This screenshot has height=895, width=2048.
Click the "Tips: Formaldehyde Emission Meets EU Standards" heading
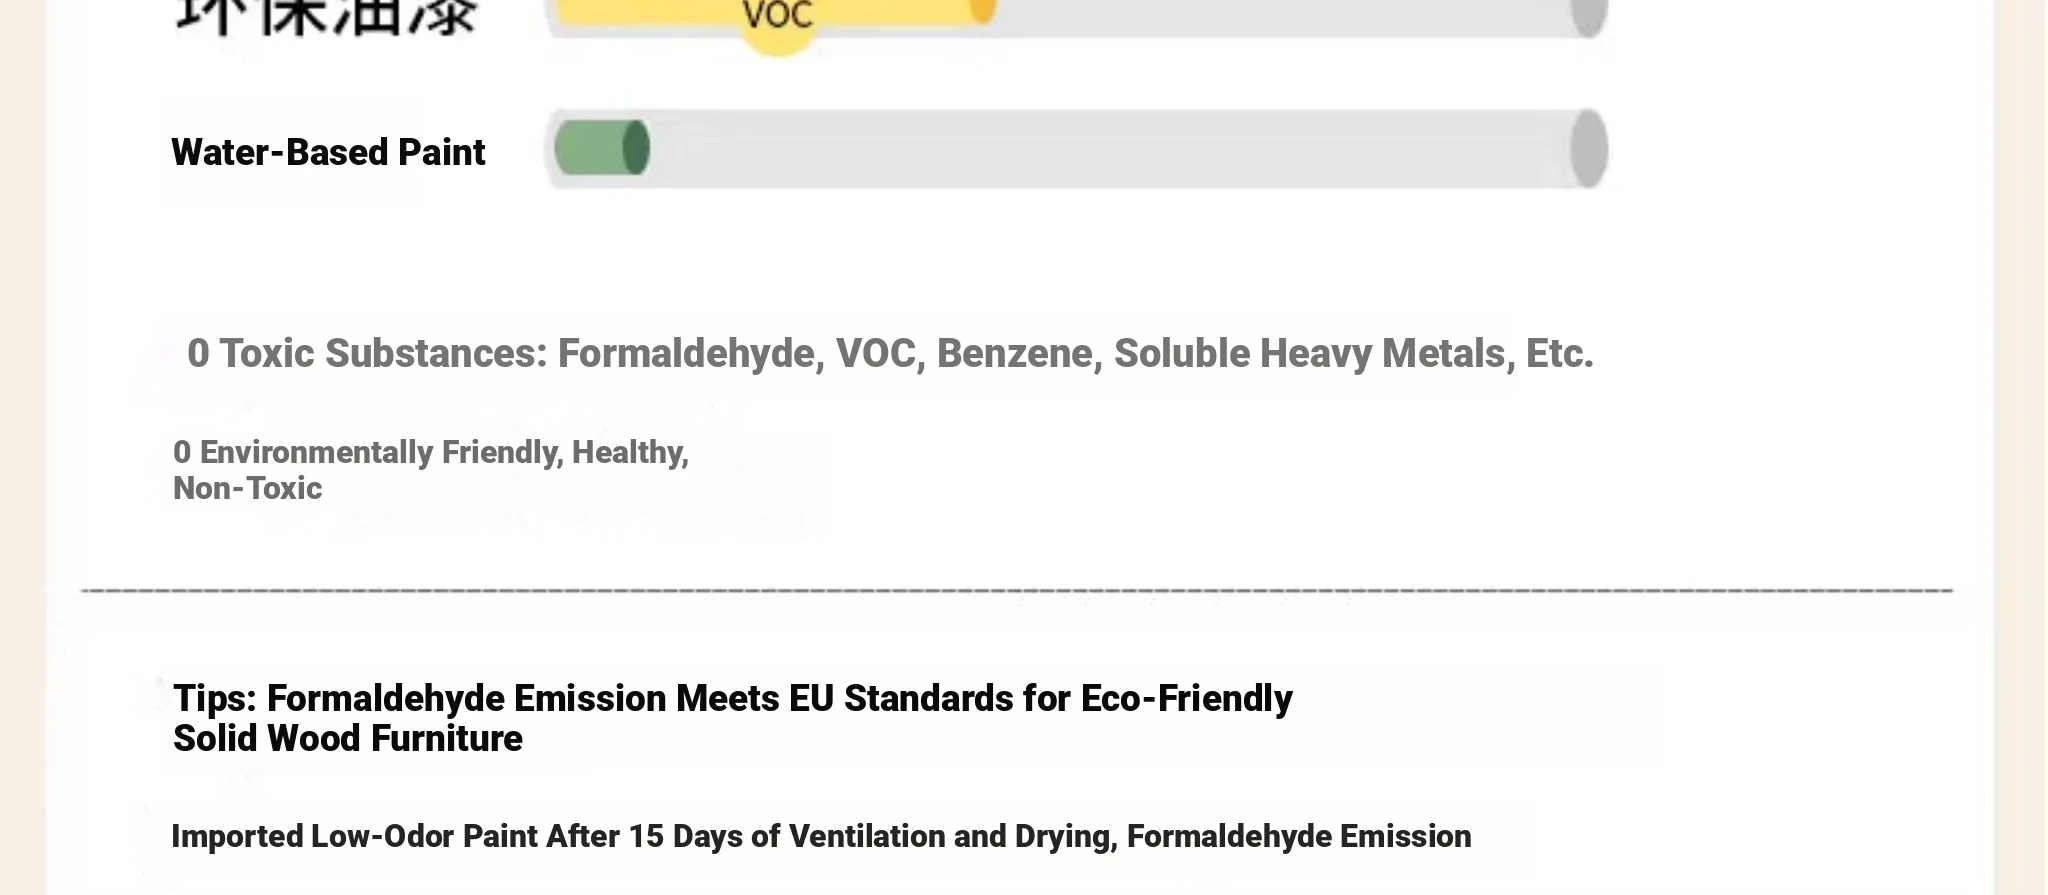pos(732,698)
